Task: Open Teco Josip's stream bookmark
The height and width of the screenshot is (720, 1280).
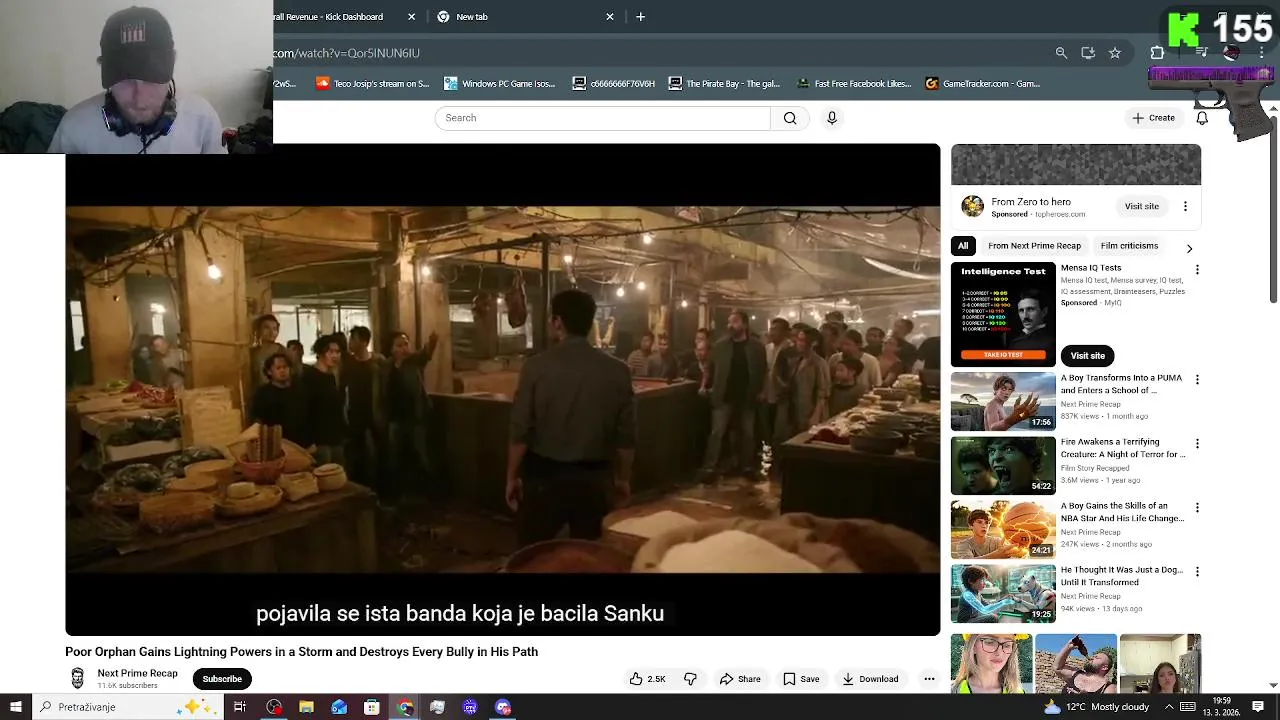Action: (x=372, y=84)
